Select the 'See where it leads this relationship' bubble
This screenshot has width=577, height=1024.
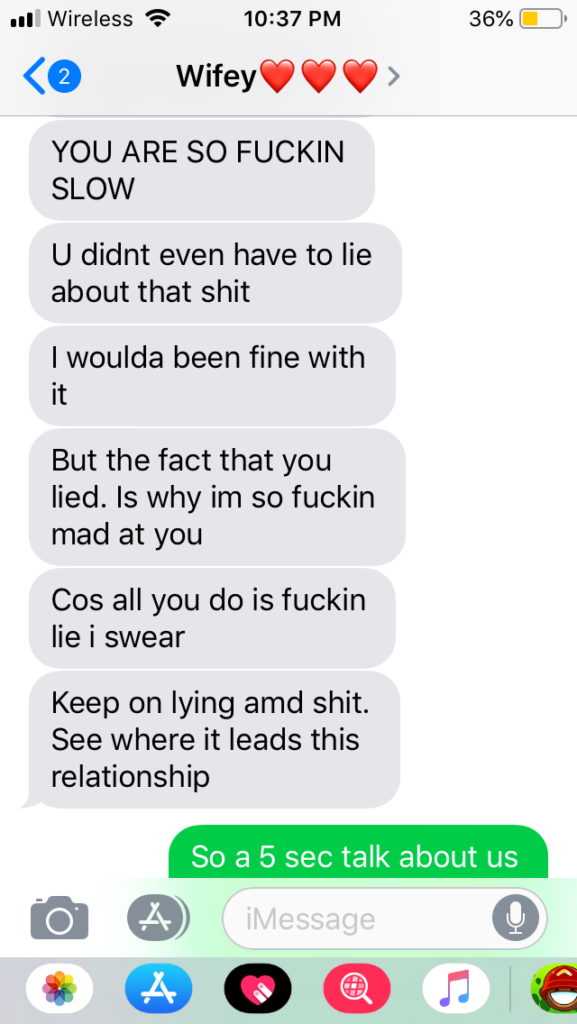pyautogui.click(x=215, y=740)
